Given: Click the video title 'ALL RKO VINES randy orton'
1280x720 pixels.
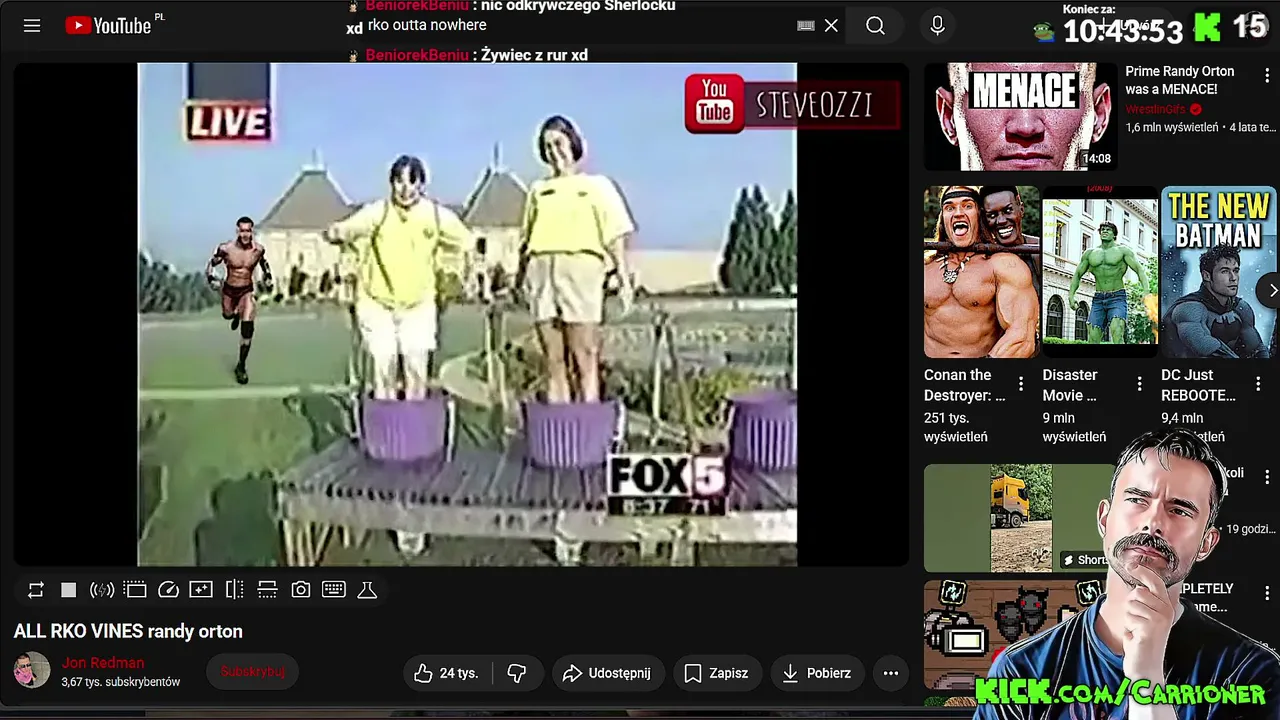Looking at the screenshot, I should point(128,631).
